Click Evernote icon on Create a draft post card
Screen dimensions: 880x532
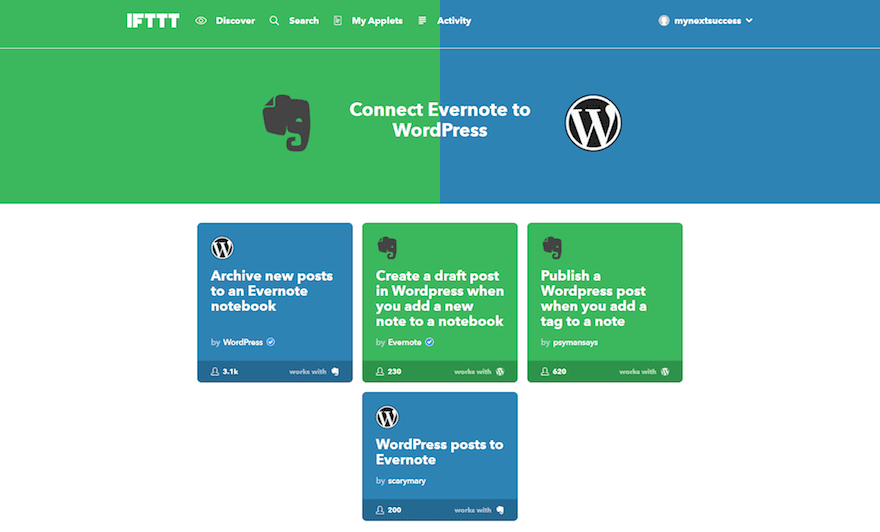pos(387,248)
